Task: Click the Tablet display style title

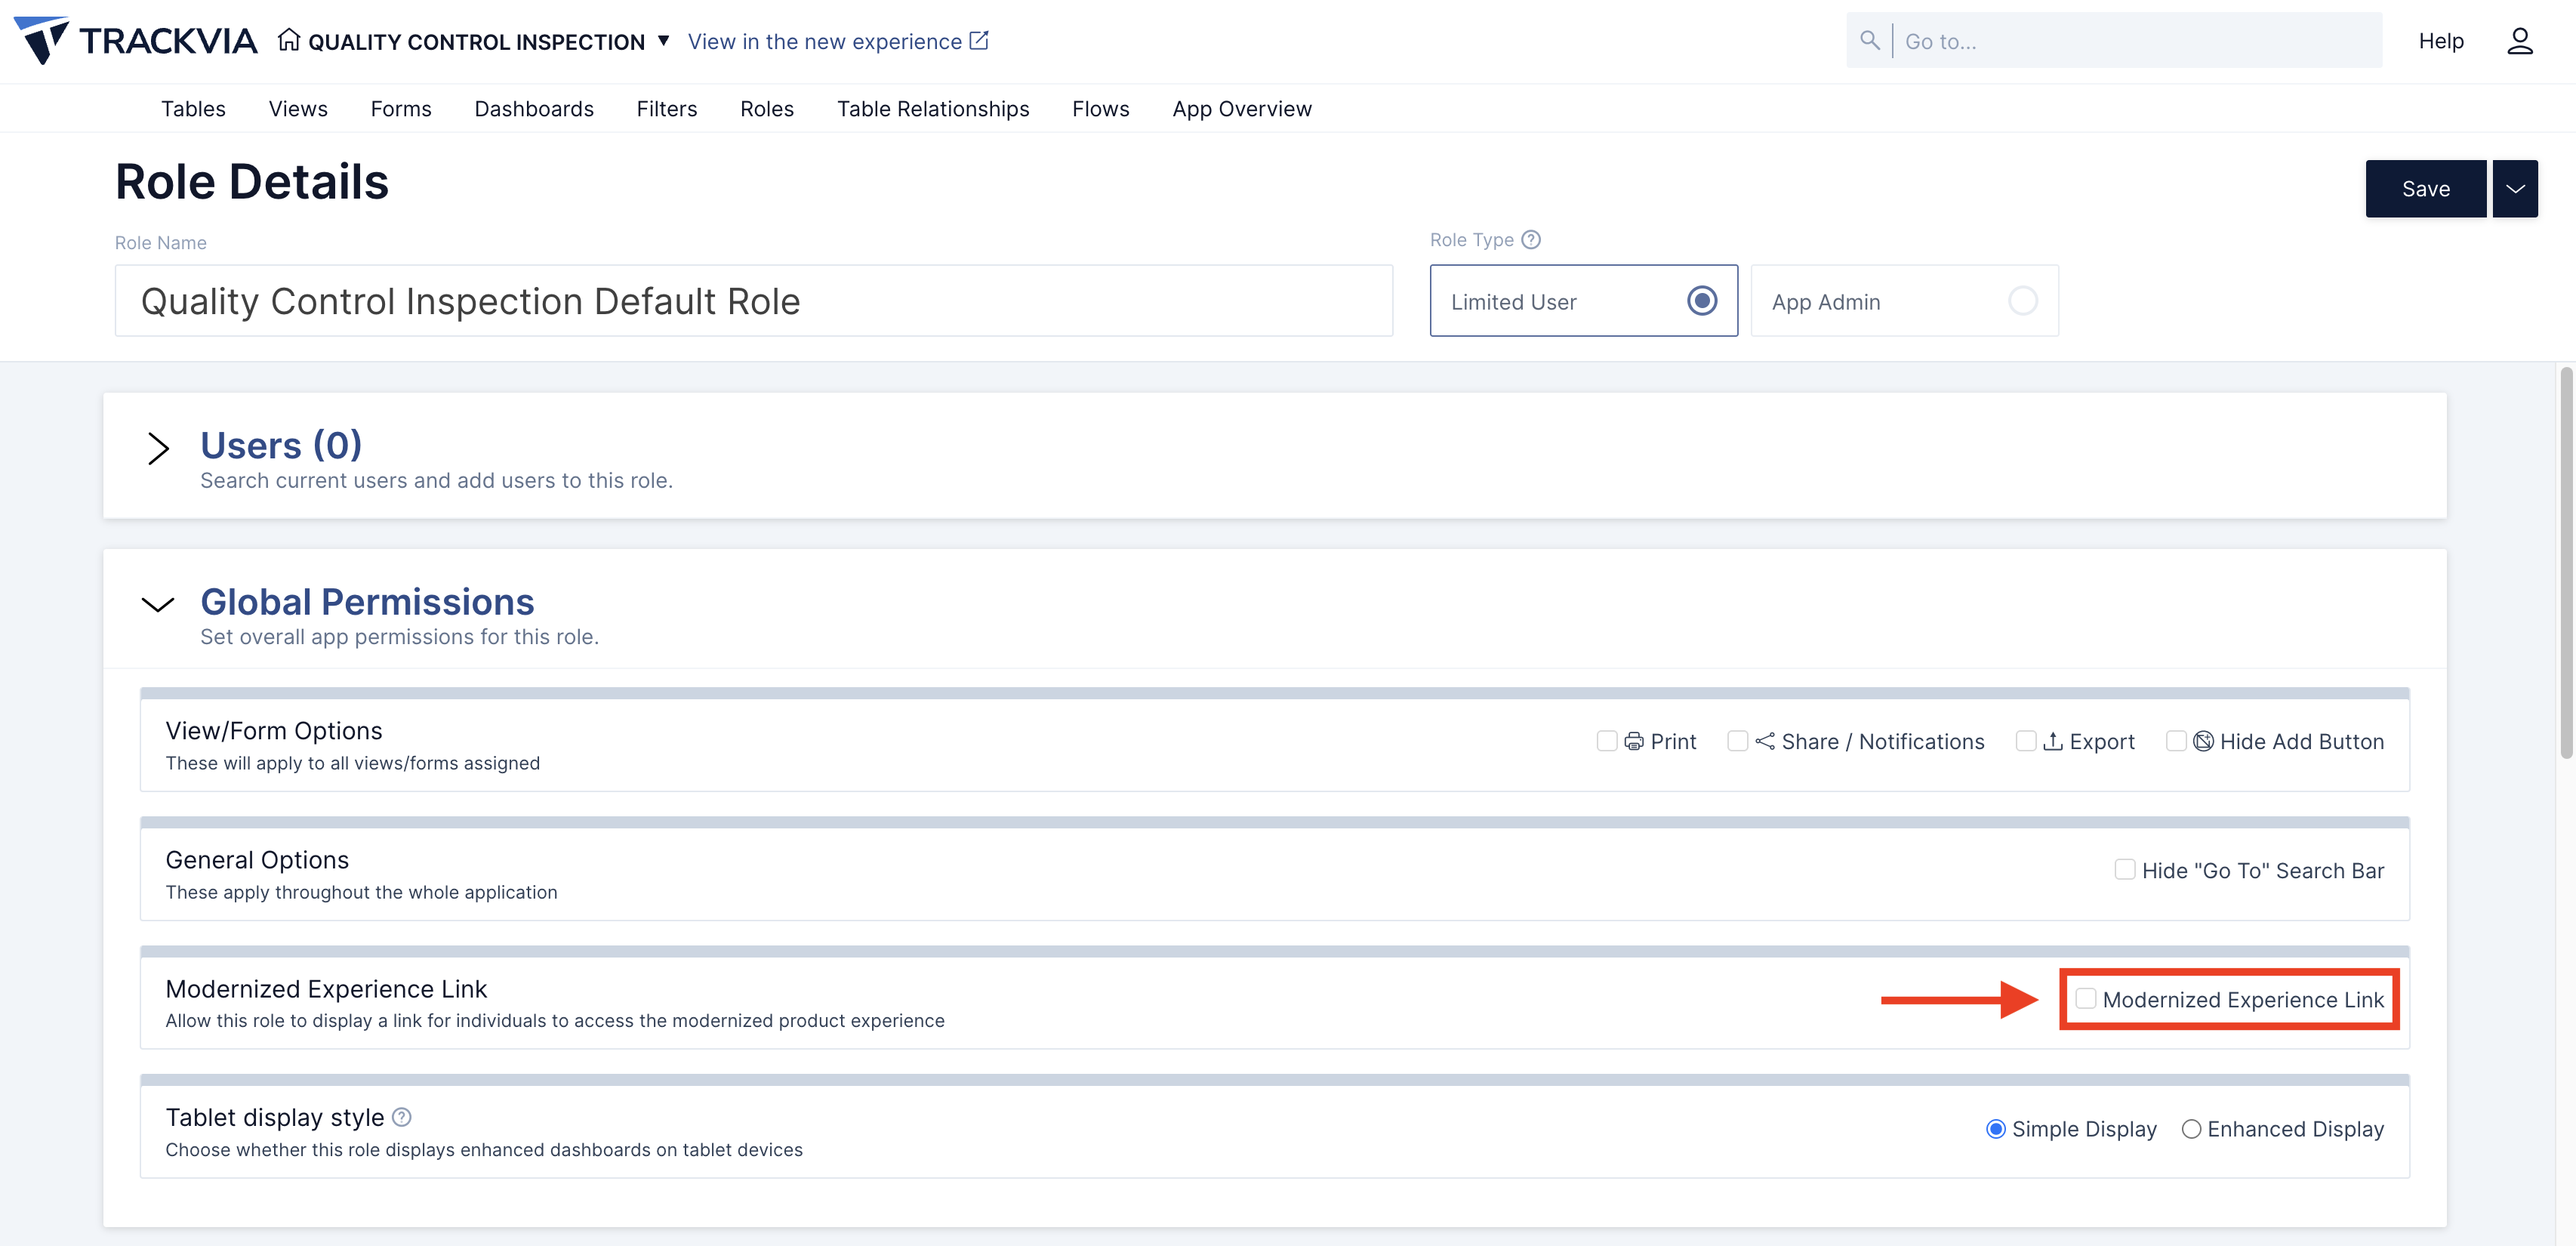Action: pos(275,1117)
